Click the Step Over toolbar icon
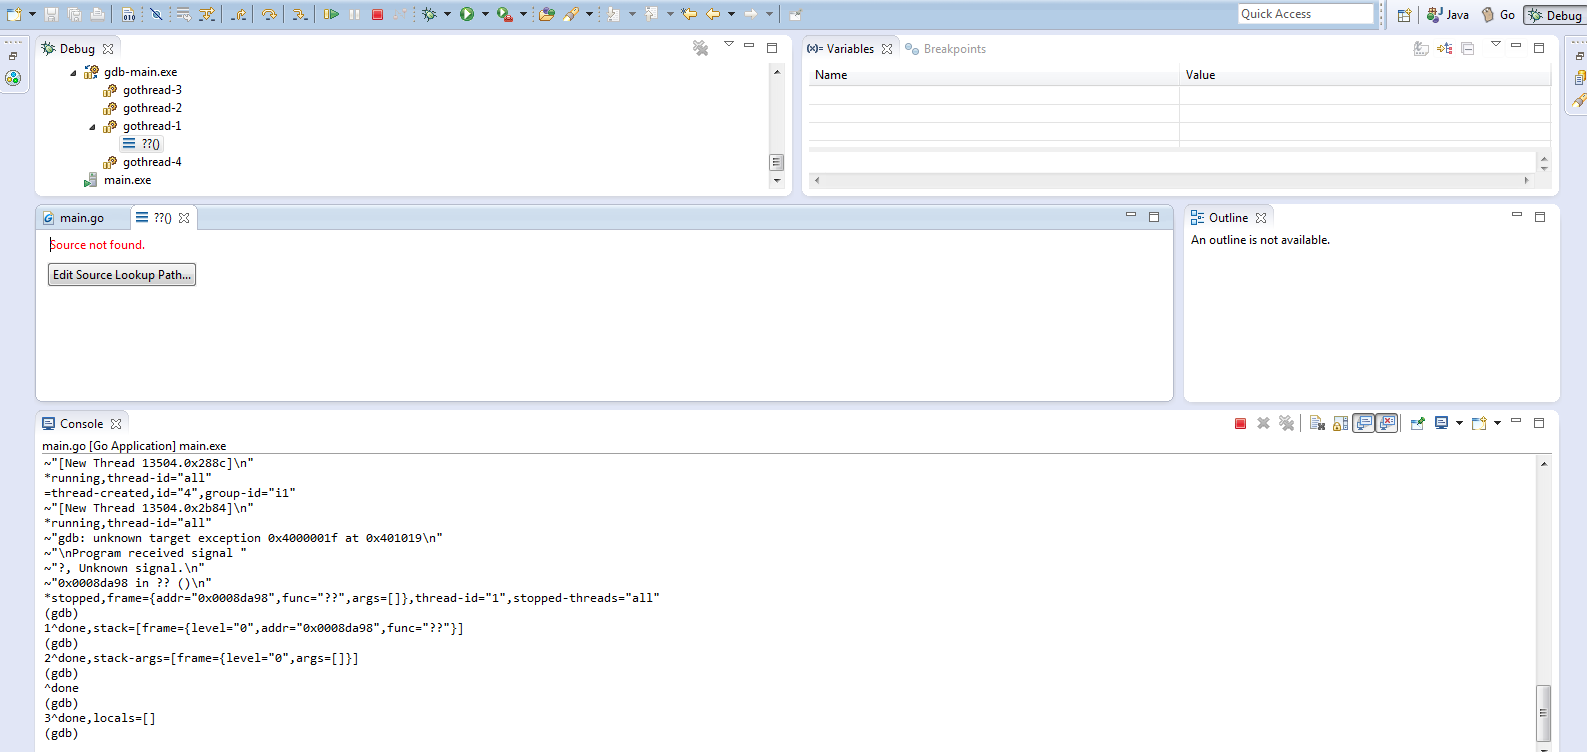This screenshot has height=752, width=1587. point(269,14)
